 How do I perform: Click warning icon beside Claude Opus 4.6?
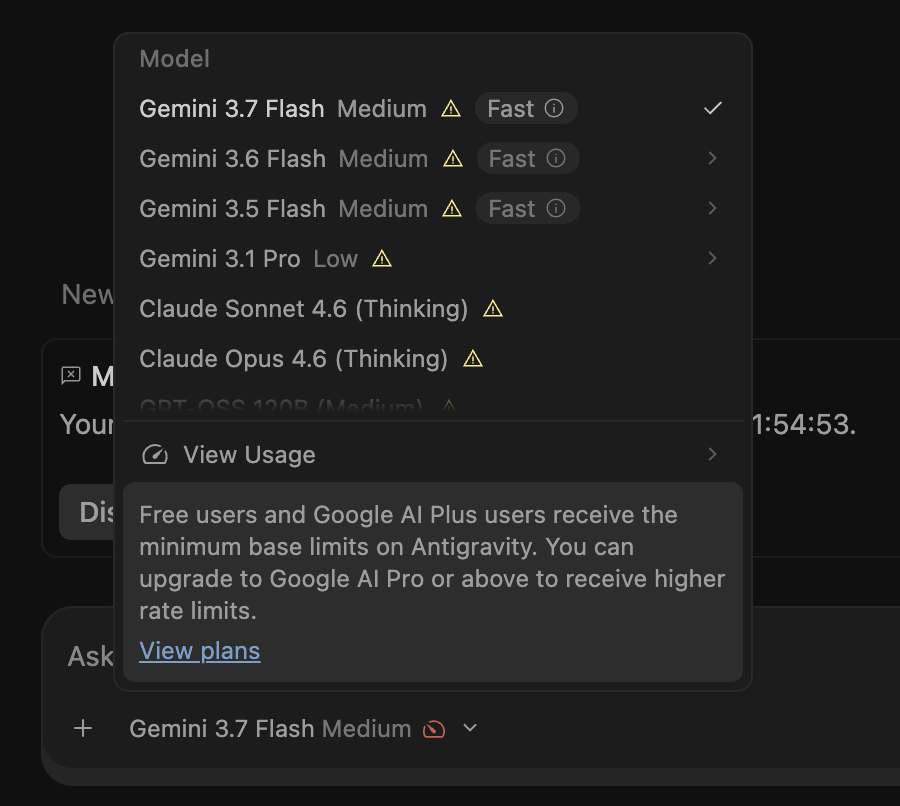pyautogui.click(x=473, y=358)
